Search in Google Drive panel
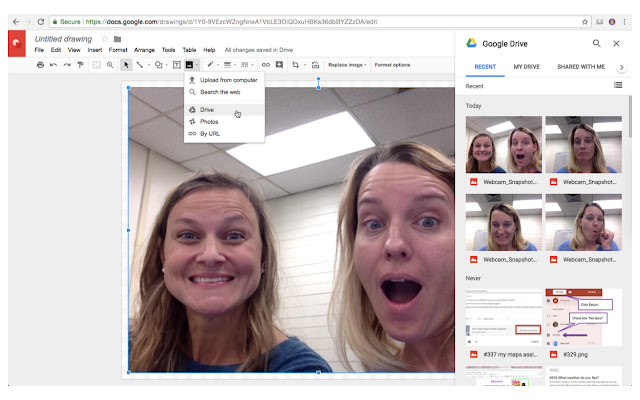The image size is (640, 400). coord(597,43)
